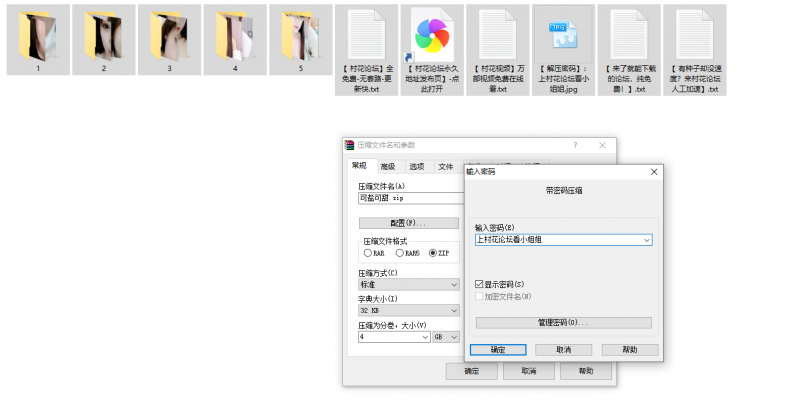Open the folder named 4
The height and width of the screenshot is (414, 800).
235,36
